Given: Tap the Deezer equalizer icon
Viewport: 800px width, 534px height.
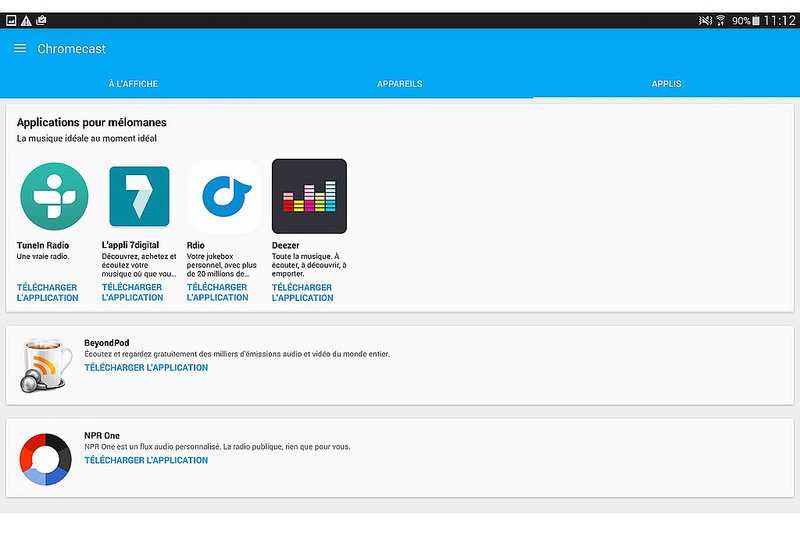Looking at the screenshot, I should pyautogui.click(x=309, y=196).
